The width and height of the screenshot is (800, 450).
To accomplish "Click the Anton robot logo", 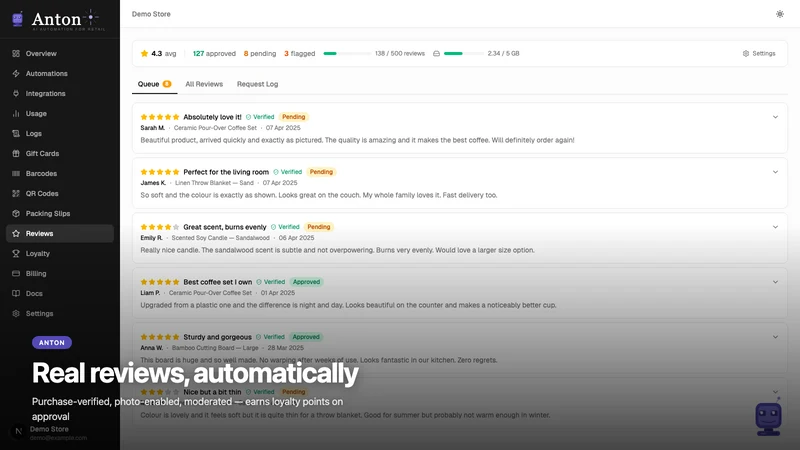I will pos(17,19).
